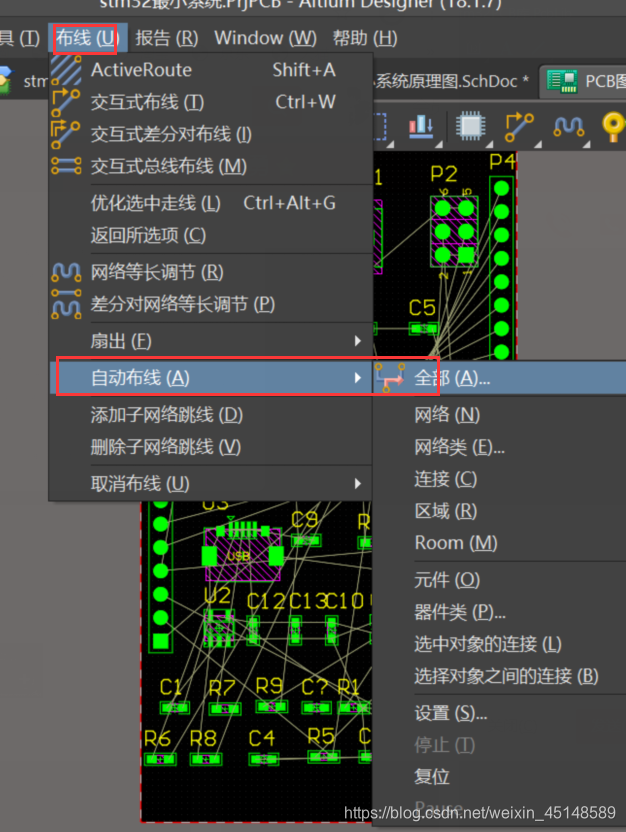Click the U2 component footprint
The height and width of the screenshot is (832, 626).
219,628
